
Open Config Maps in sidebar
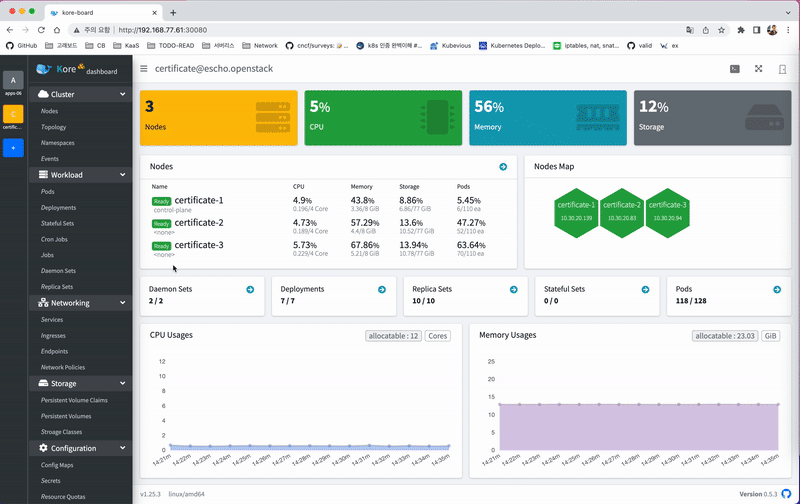[x=57, y=465]
